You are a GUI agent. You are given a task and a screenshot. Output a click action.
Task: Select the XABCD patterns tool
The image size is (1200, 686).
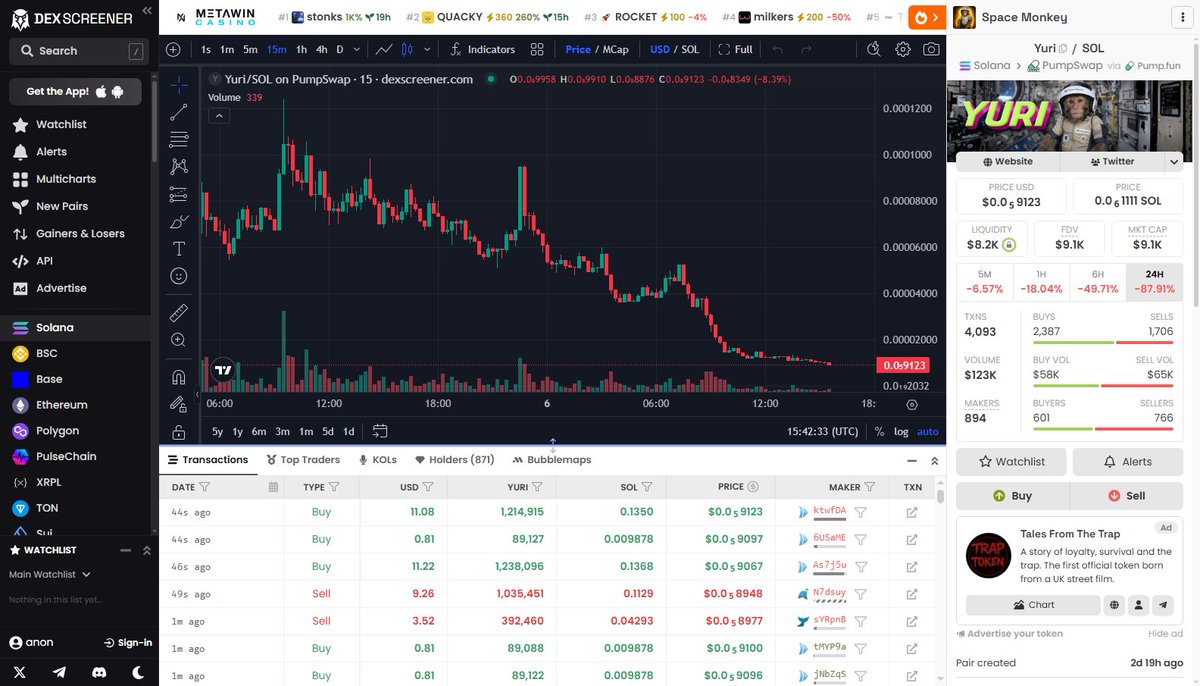[x=179, y=166]
